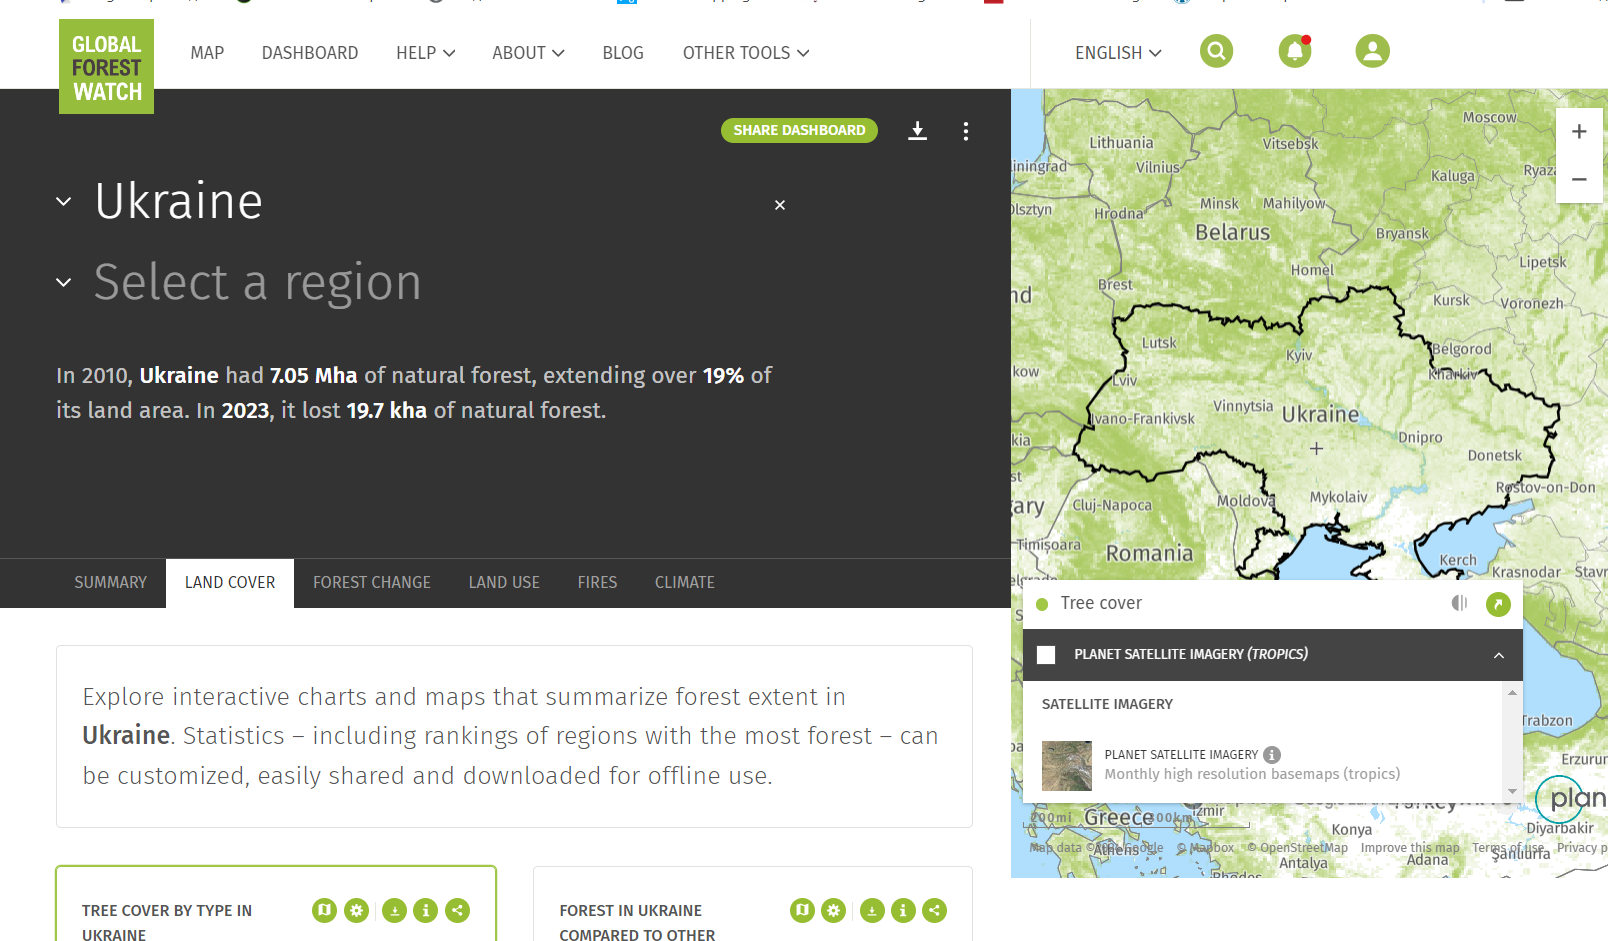Show info for Tree Cover By Type widget

426,910
